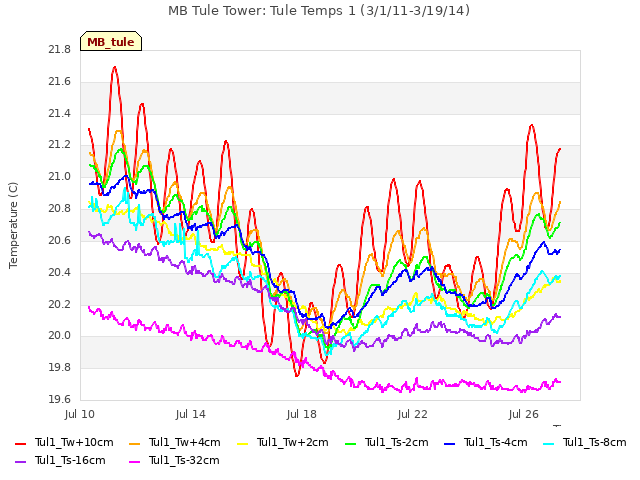Click the Jul 22 x-axis tick label
The width and height of the screenshot is (640, 480).
point(413,414)
